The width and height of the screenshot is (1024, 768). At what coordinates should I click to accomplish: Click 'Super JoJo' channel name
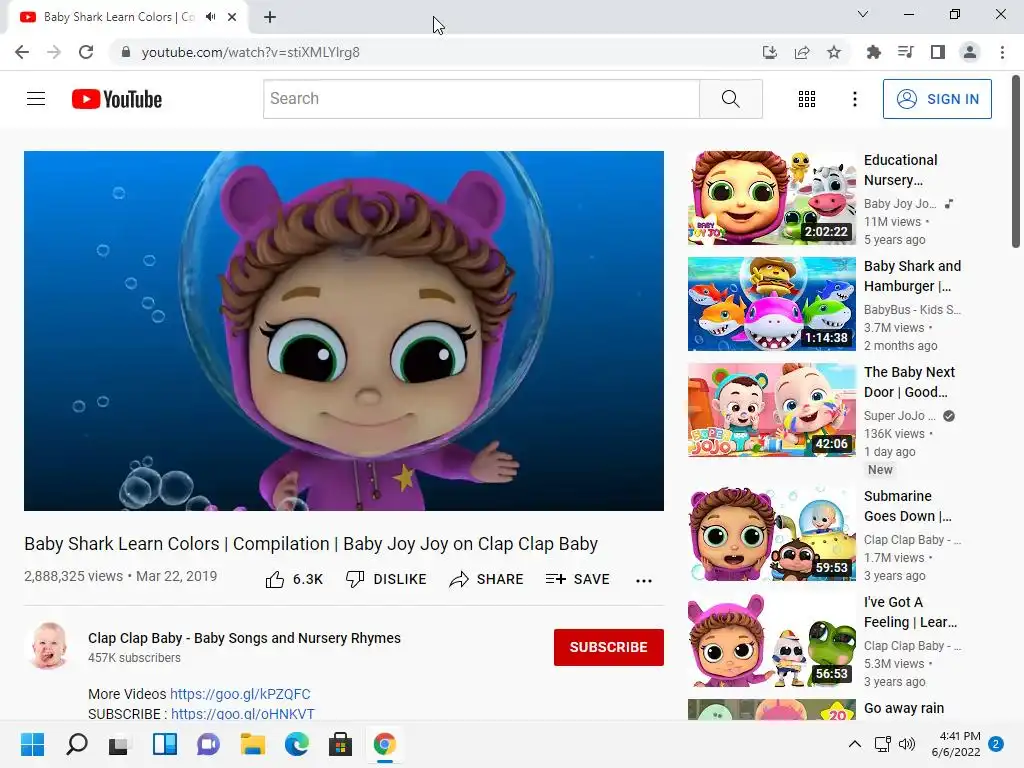tap(900, 415)
